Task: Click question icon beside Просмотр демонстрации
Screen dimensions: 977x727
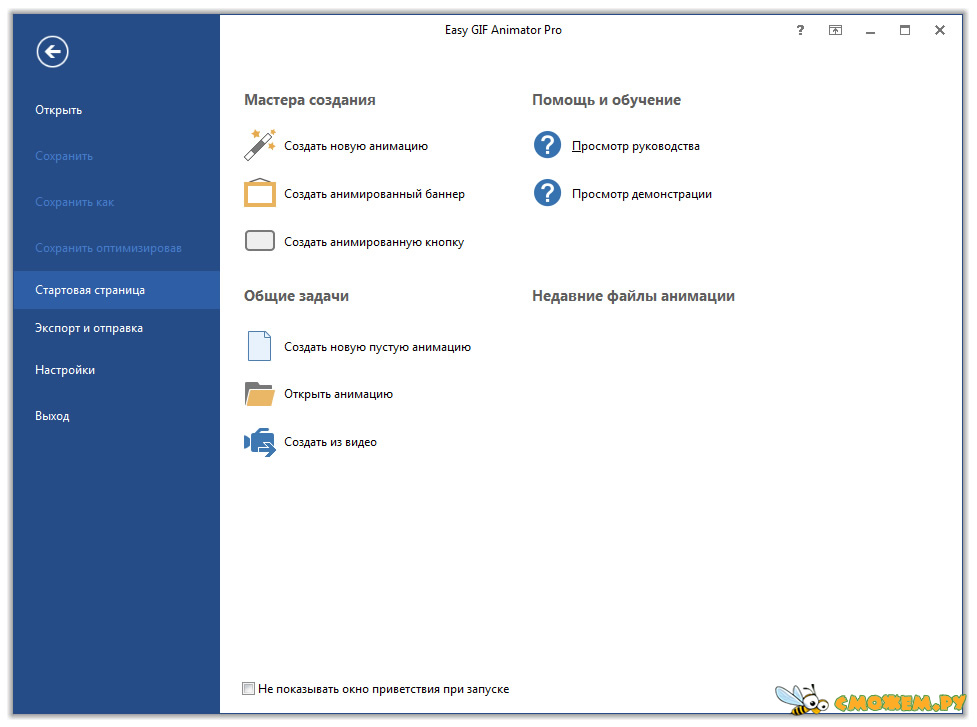Action: coord(548,192)
